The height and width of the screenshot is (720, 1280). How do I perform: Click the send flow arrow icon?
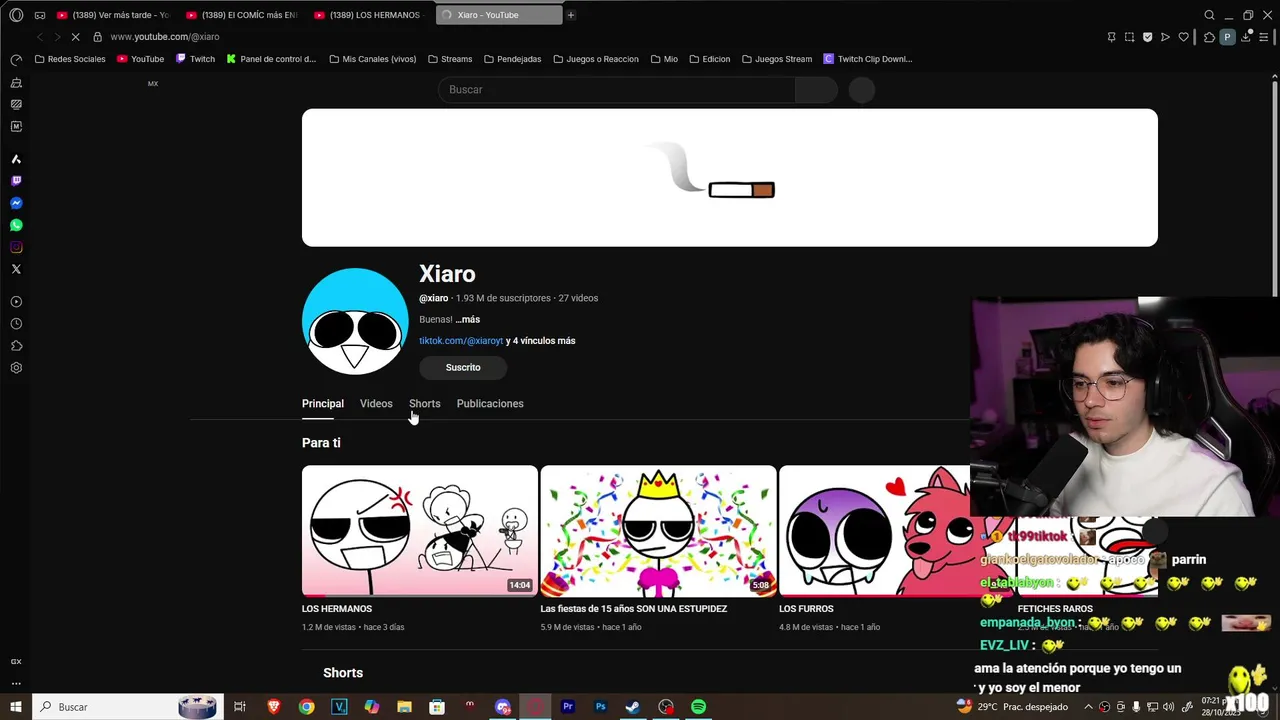click(x=1165, y=37)
